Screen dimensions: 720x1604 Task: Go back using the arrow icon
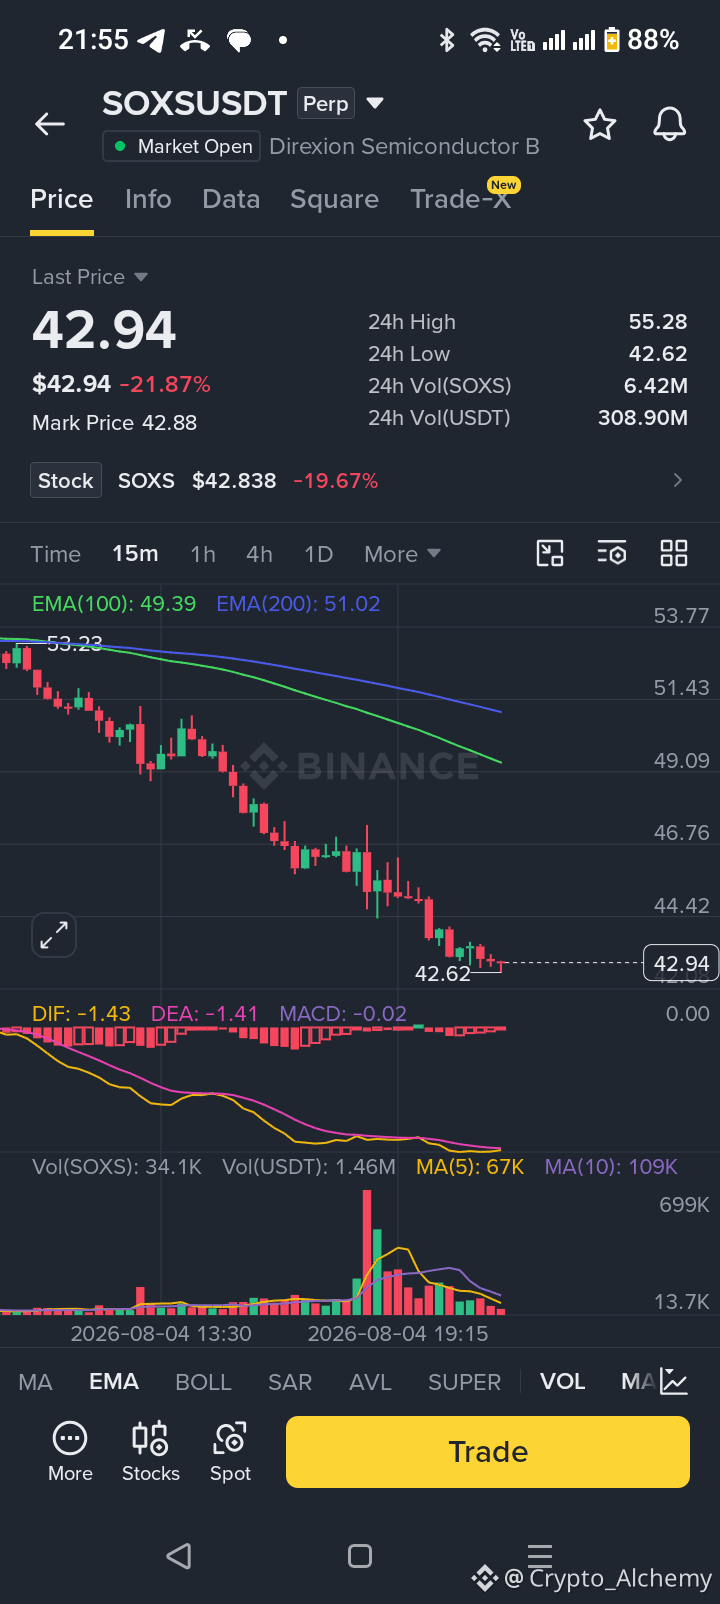coord(49,124)
